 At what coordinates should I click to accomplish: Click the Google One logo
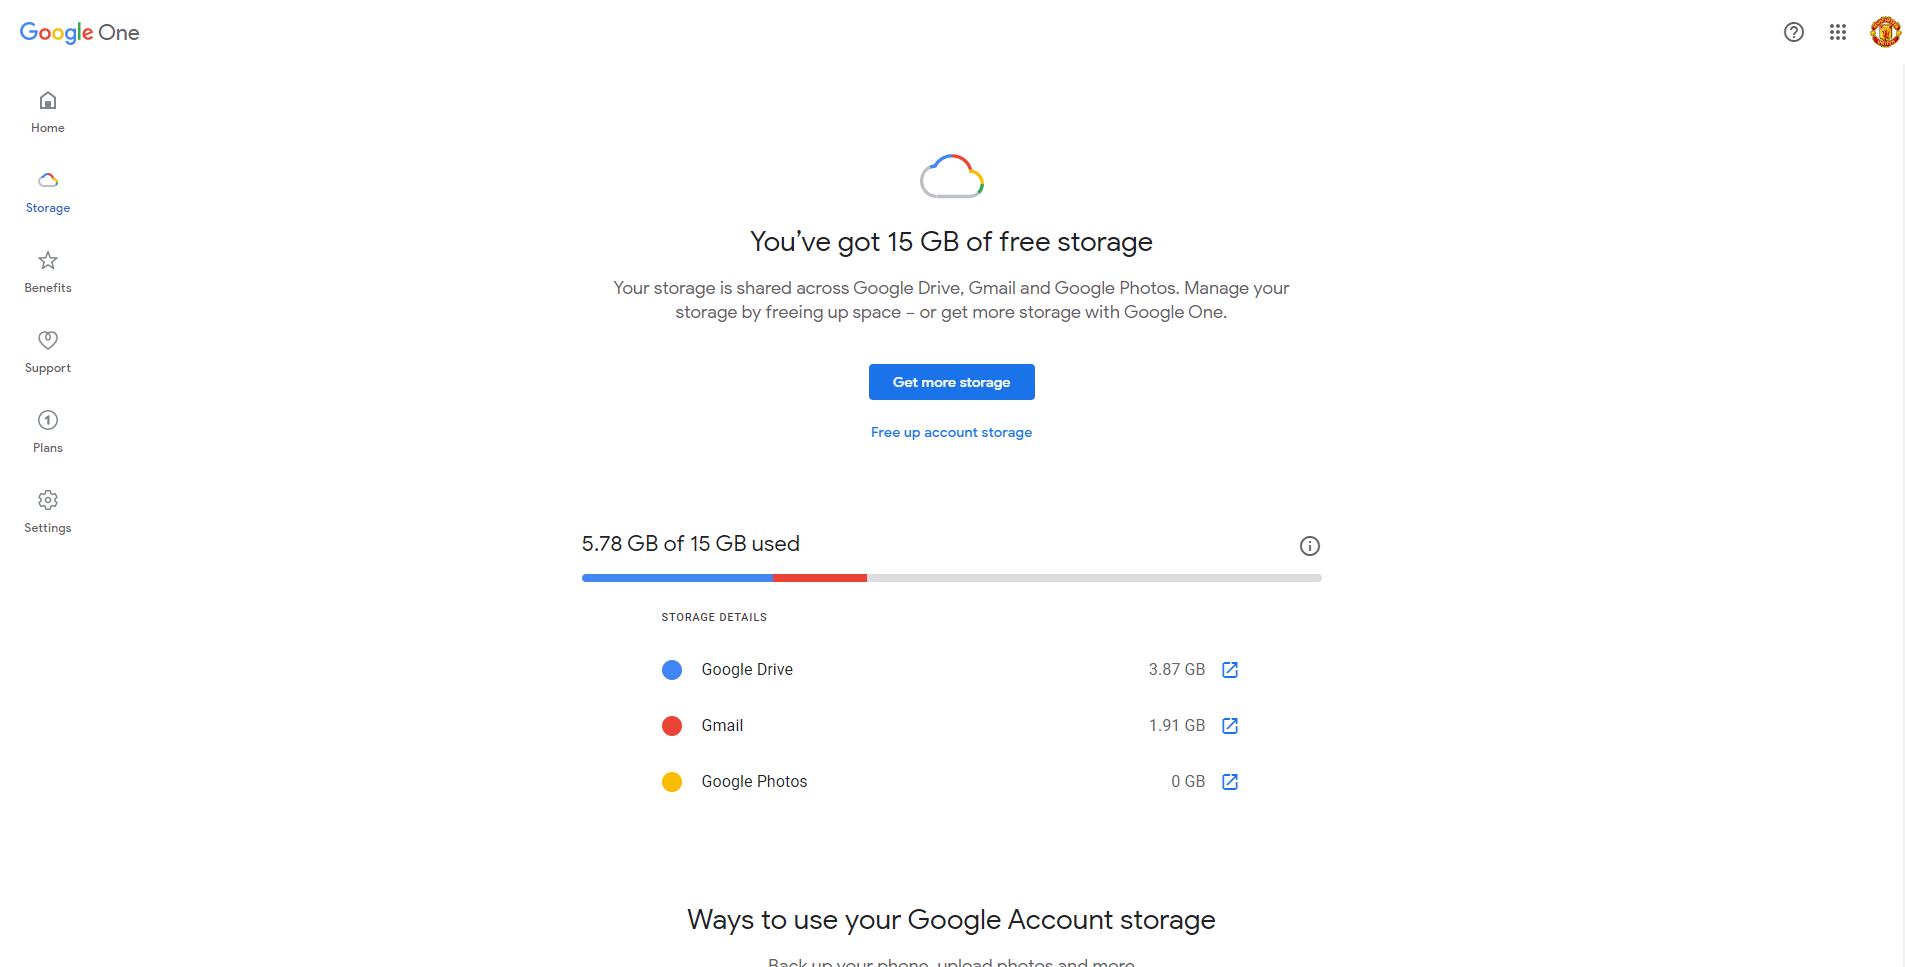[x=80, y=32]
